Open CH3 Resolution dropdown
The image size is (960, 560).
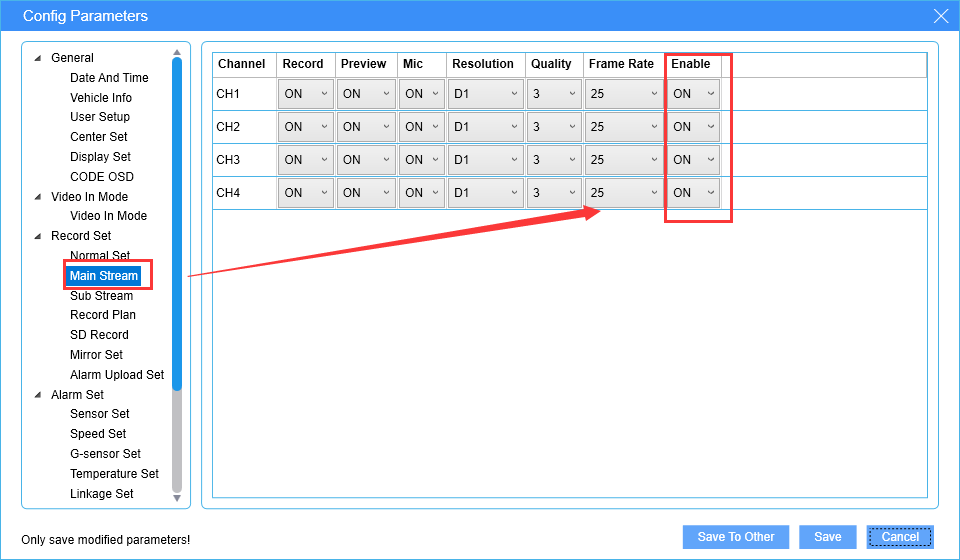click(x=486, y=160)
